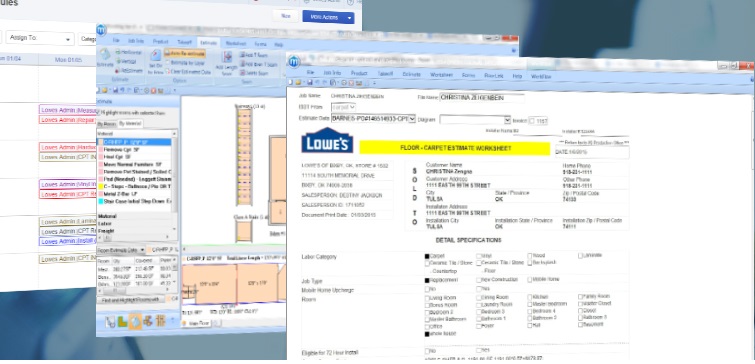Open the Estimate Data dropdown

click(x=373, y=118)
